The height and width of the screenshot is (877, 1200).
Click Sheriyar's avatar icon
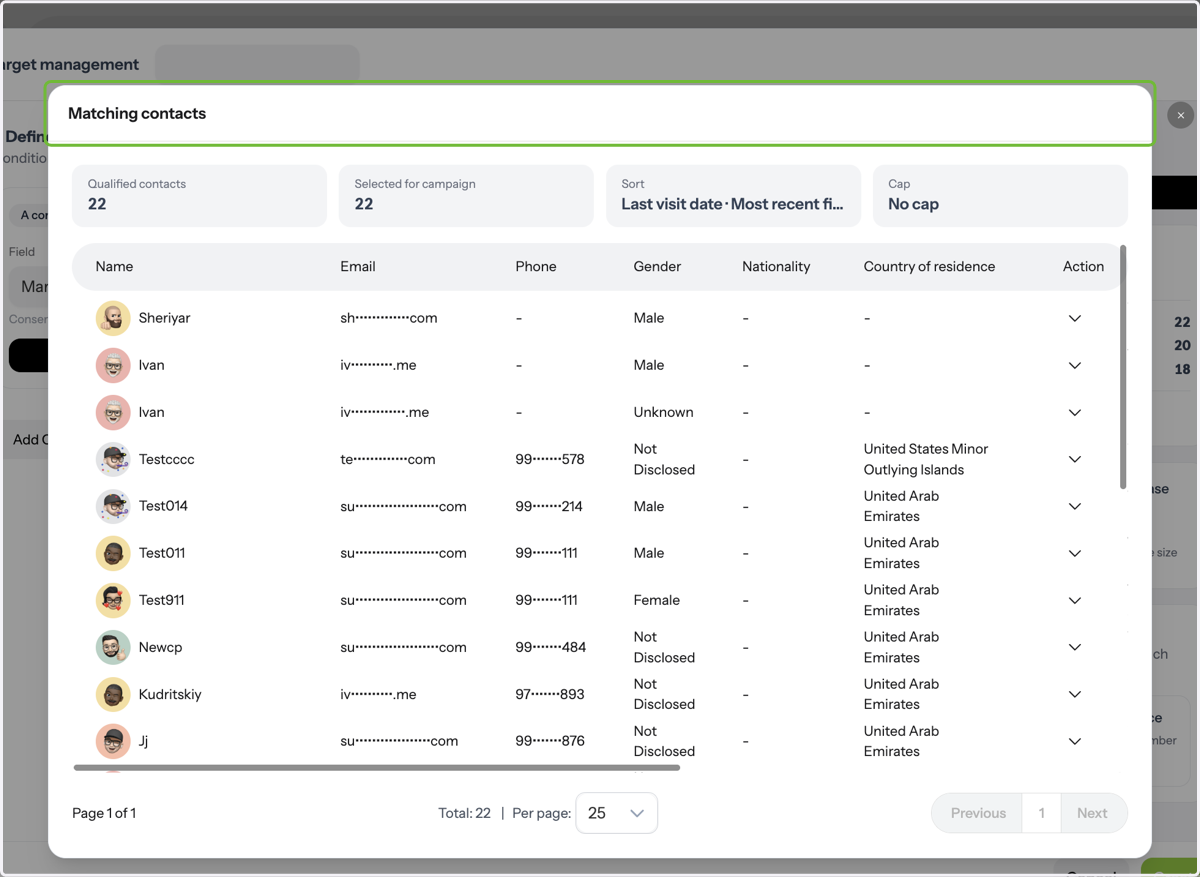(113, 318)
